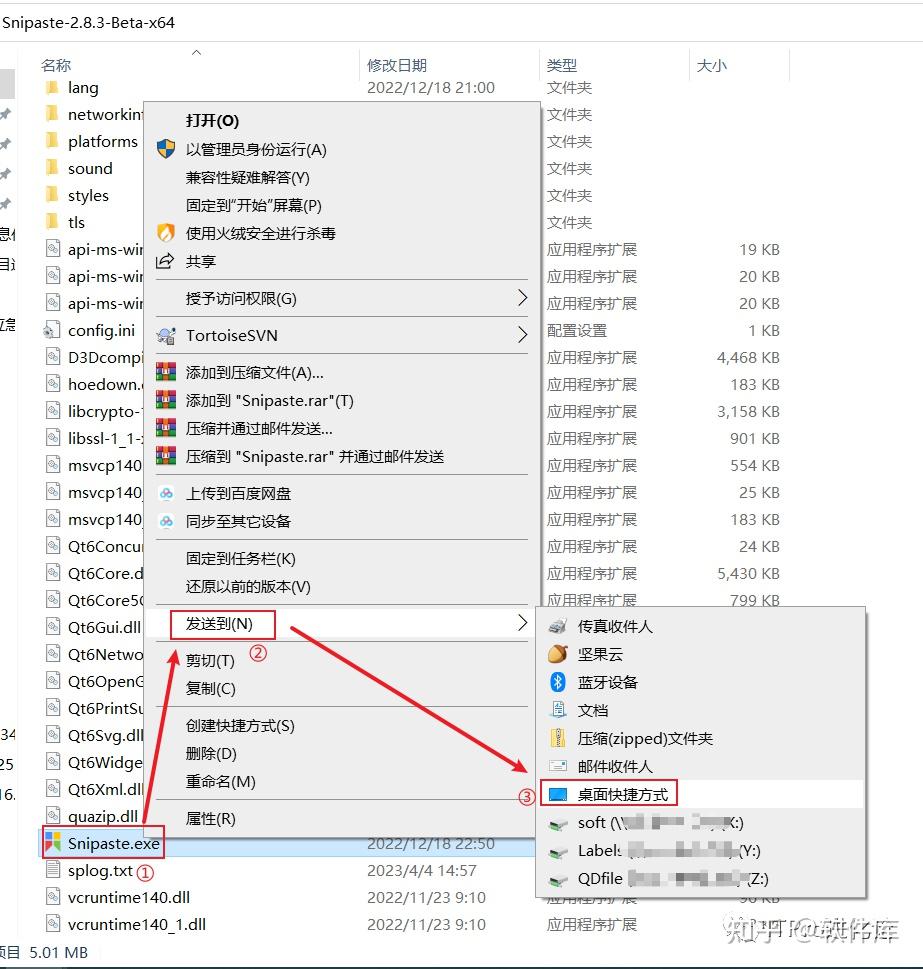Click the 名称 column header to sort
Screen dimensions: 923x969
click(x=57, y=65)
